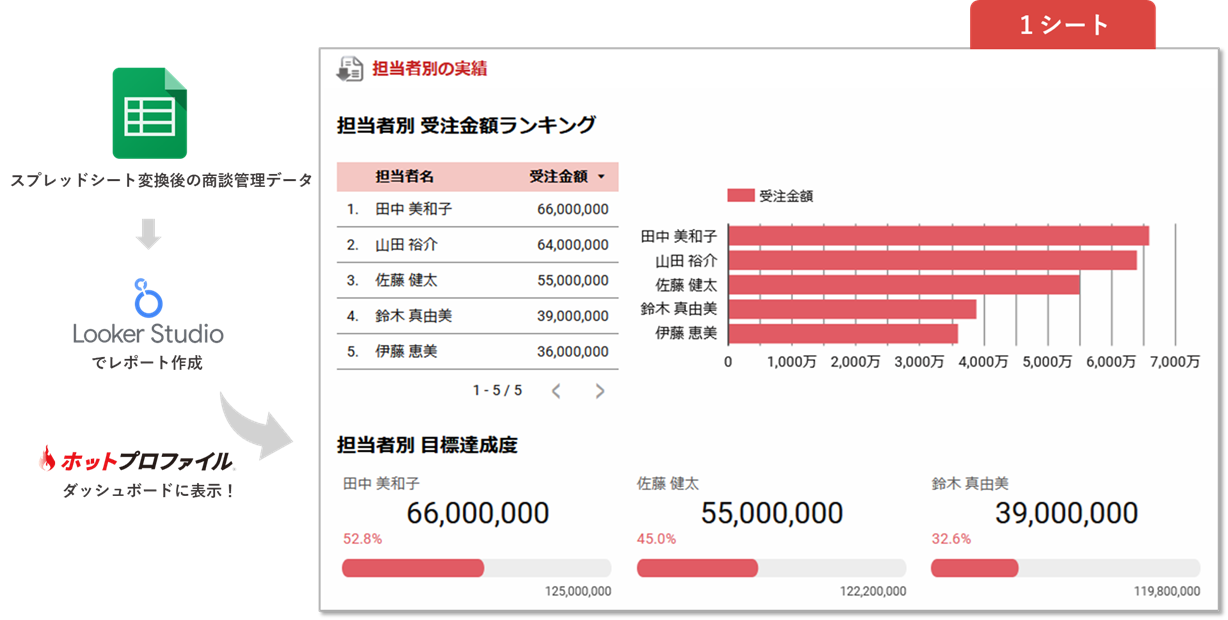Click the 伊藤 恵美 bar in chart

(x=842, y=333)
